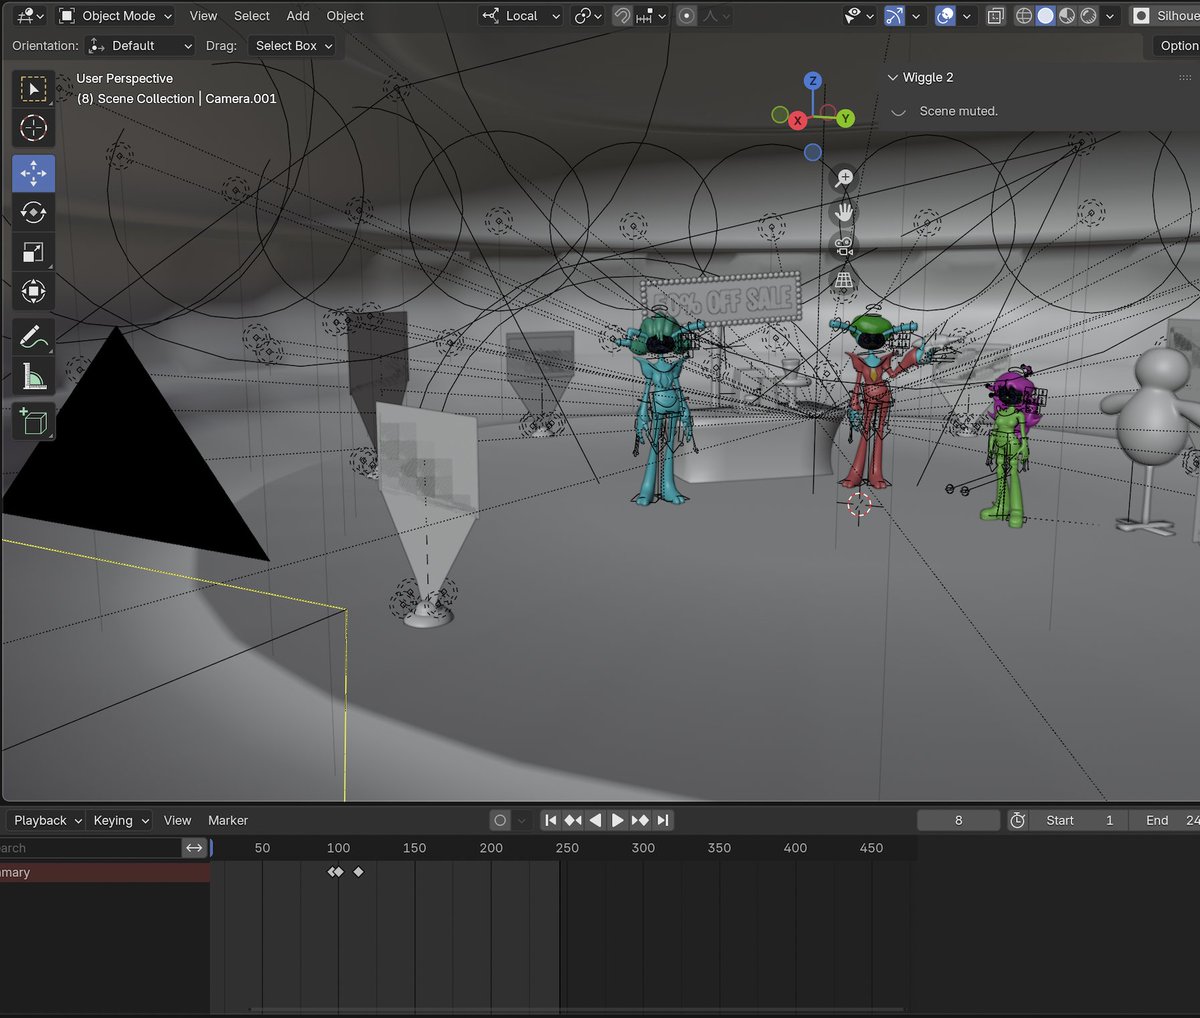Click the Y axis on the navigation gizmo

point(845,117)
